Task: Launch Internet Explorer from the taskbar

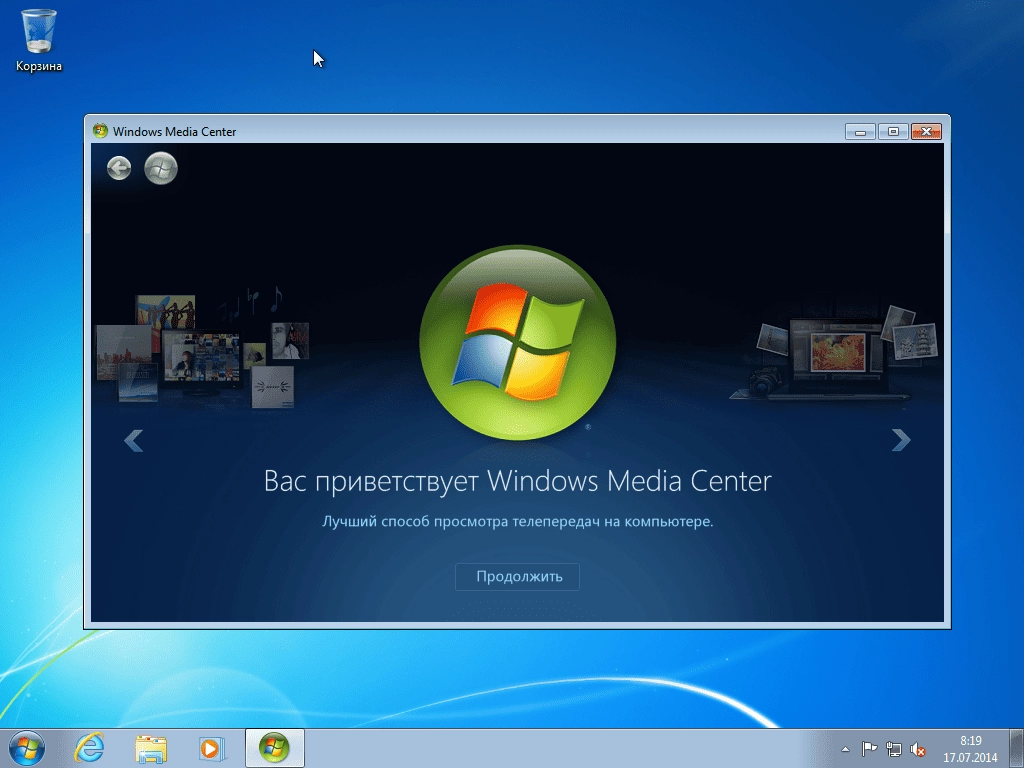Action: pyautogui.click(x=89, y=748)
